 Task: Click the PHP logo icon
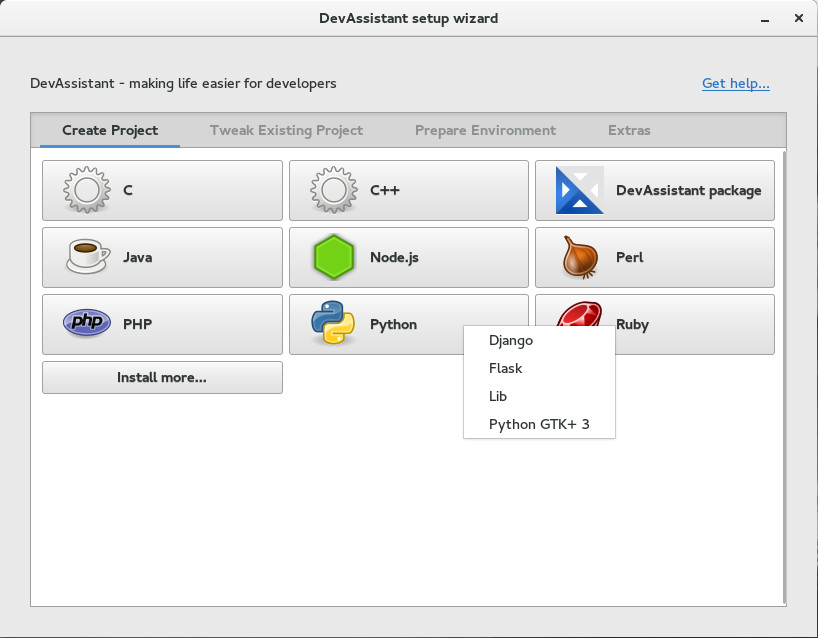click(87, 322)
